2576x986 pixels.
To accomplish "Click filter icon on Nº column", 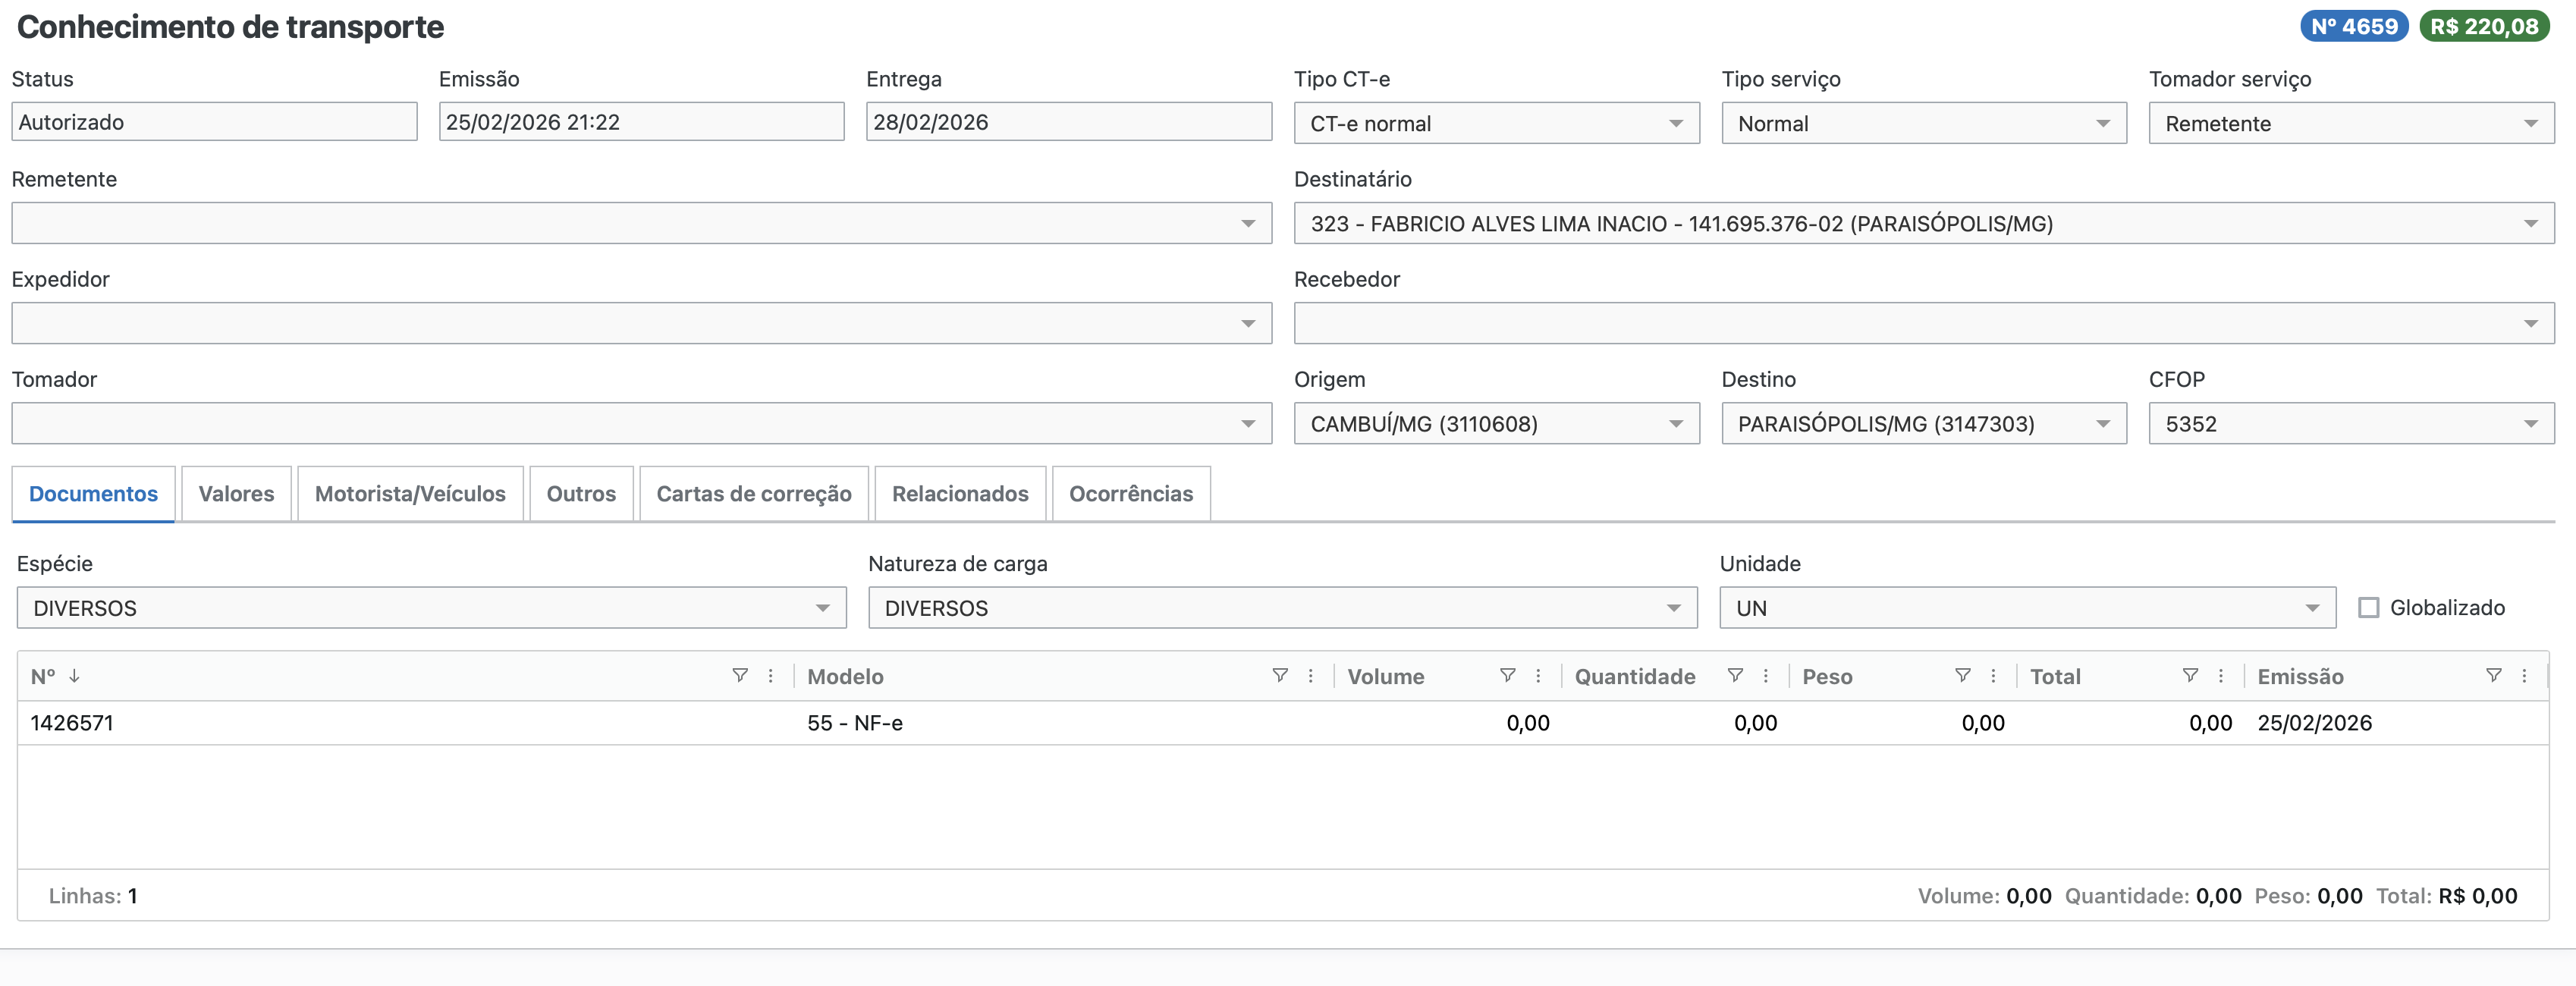I will click(740, 676).
